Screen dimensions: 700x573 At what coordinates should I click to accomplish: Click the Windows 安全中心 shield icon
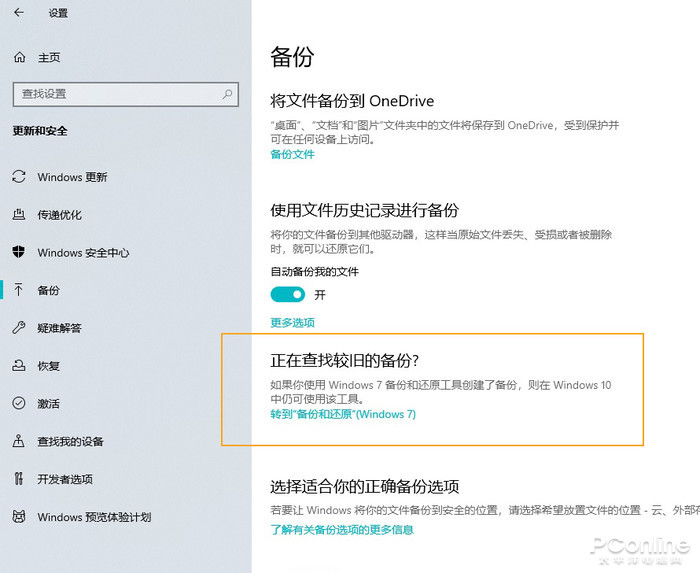click(x=18, y=253)
